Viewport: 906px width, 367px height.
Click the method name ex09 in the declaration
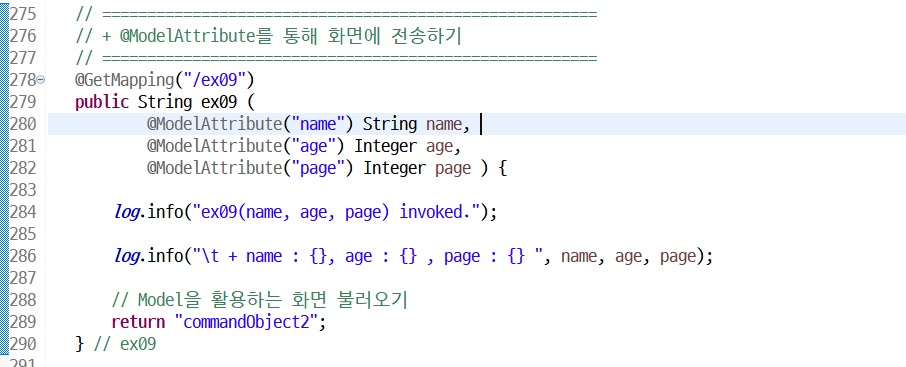(218, 102)
